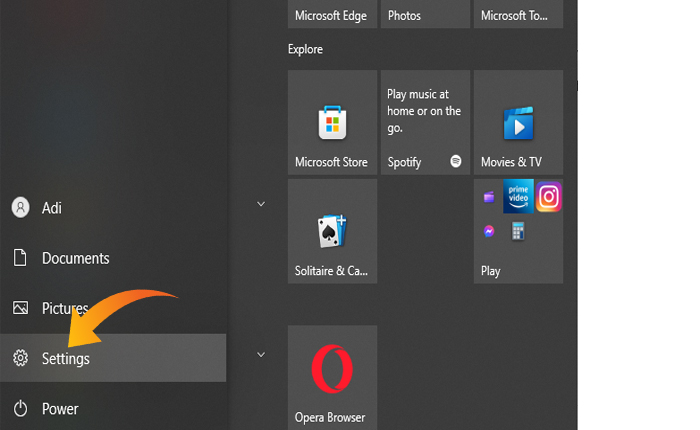Open the Movies & TV tile
Viewport: 700px width, 430px height.
tap(518, 123)
